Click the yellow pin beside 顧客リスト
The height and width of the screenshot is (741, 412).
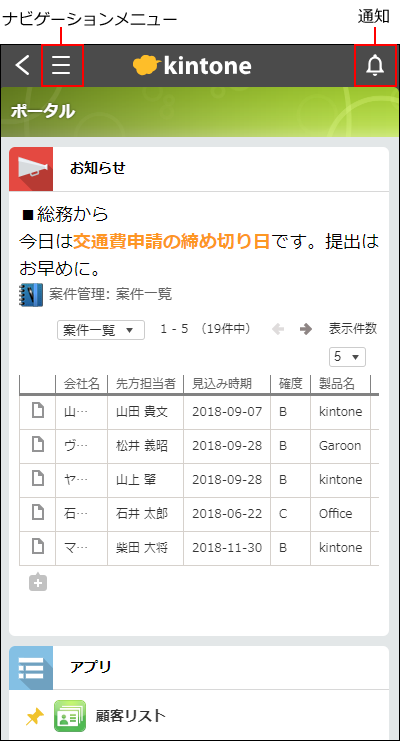[34, 716]
